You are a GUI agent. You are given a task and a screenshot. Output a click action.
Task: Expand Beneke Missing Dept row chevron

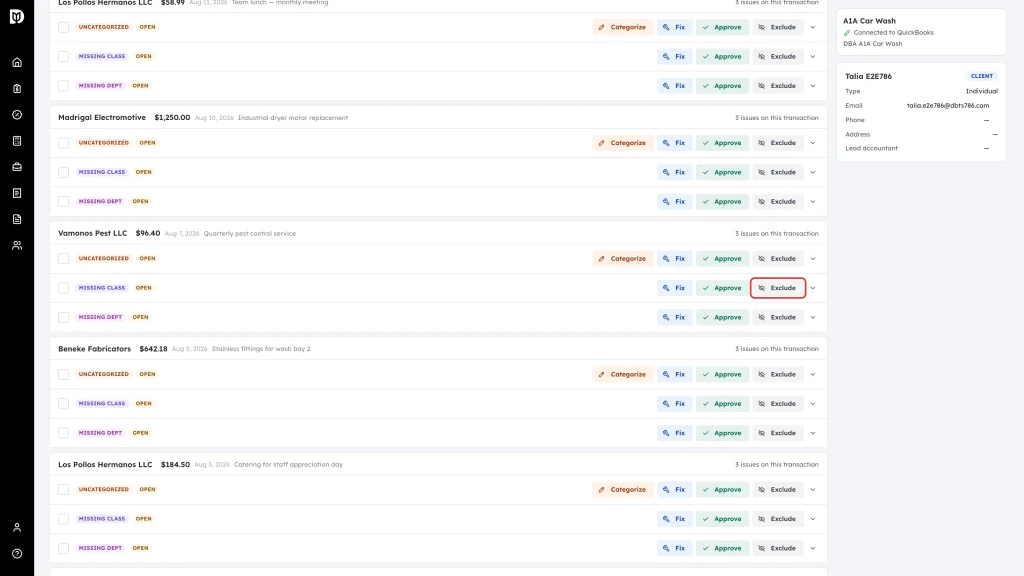[813, 433]
